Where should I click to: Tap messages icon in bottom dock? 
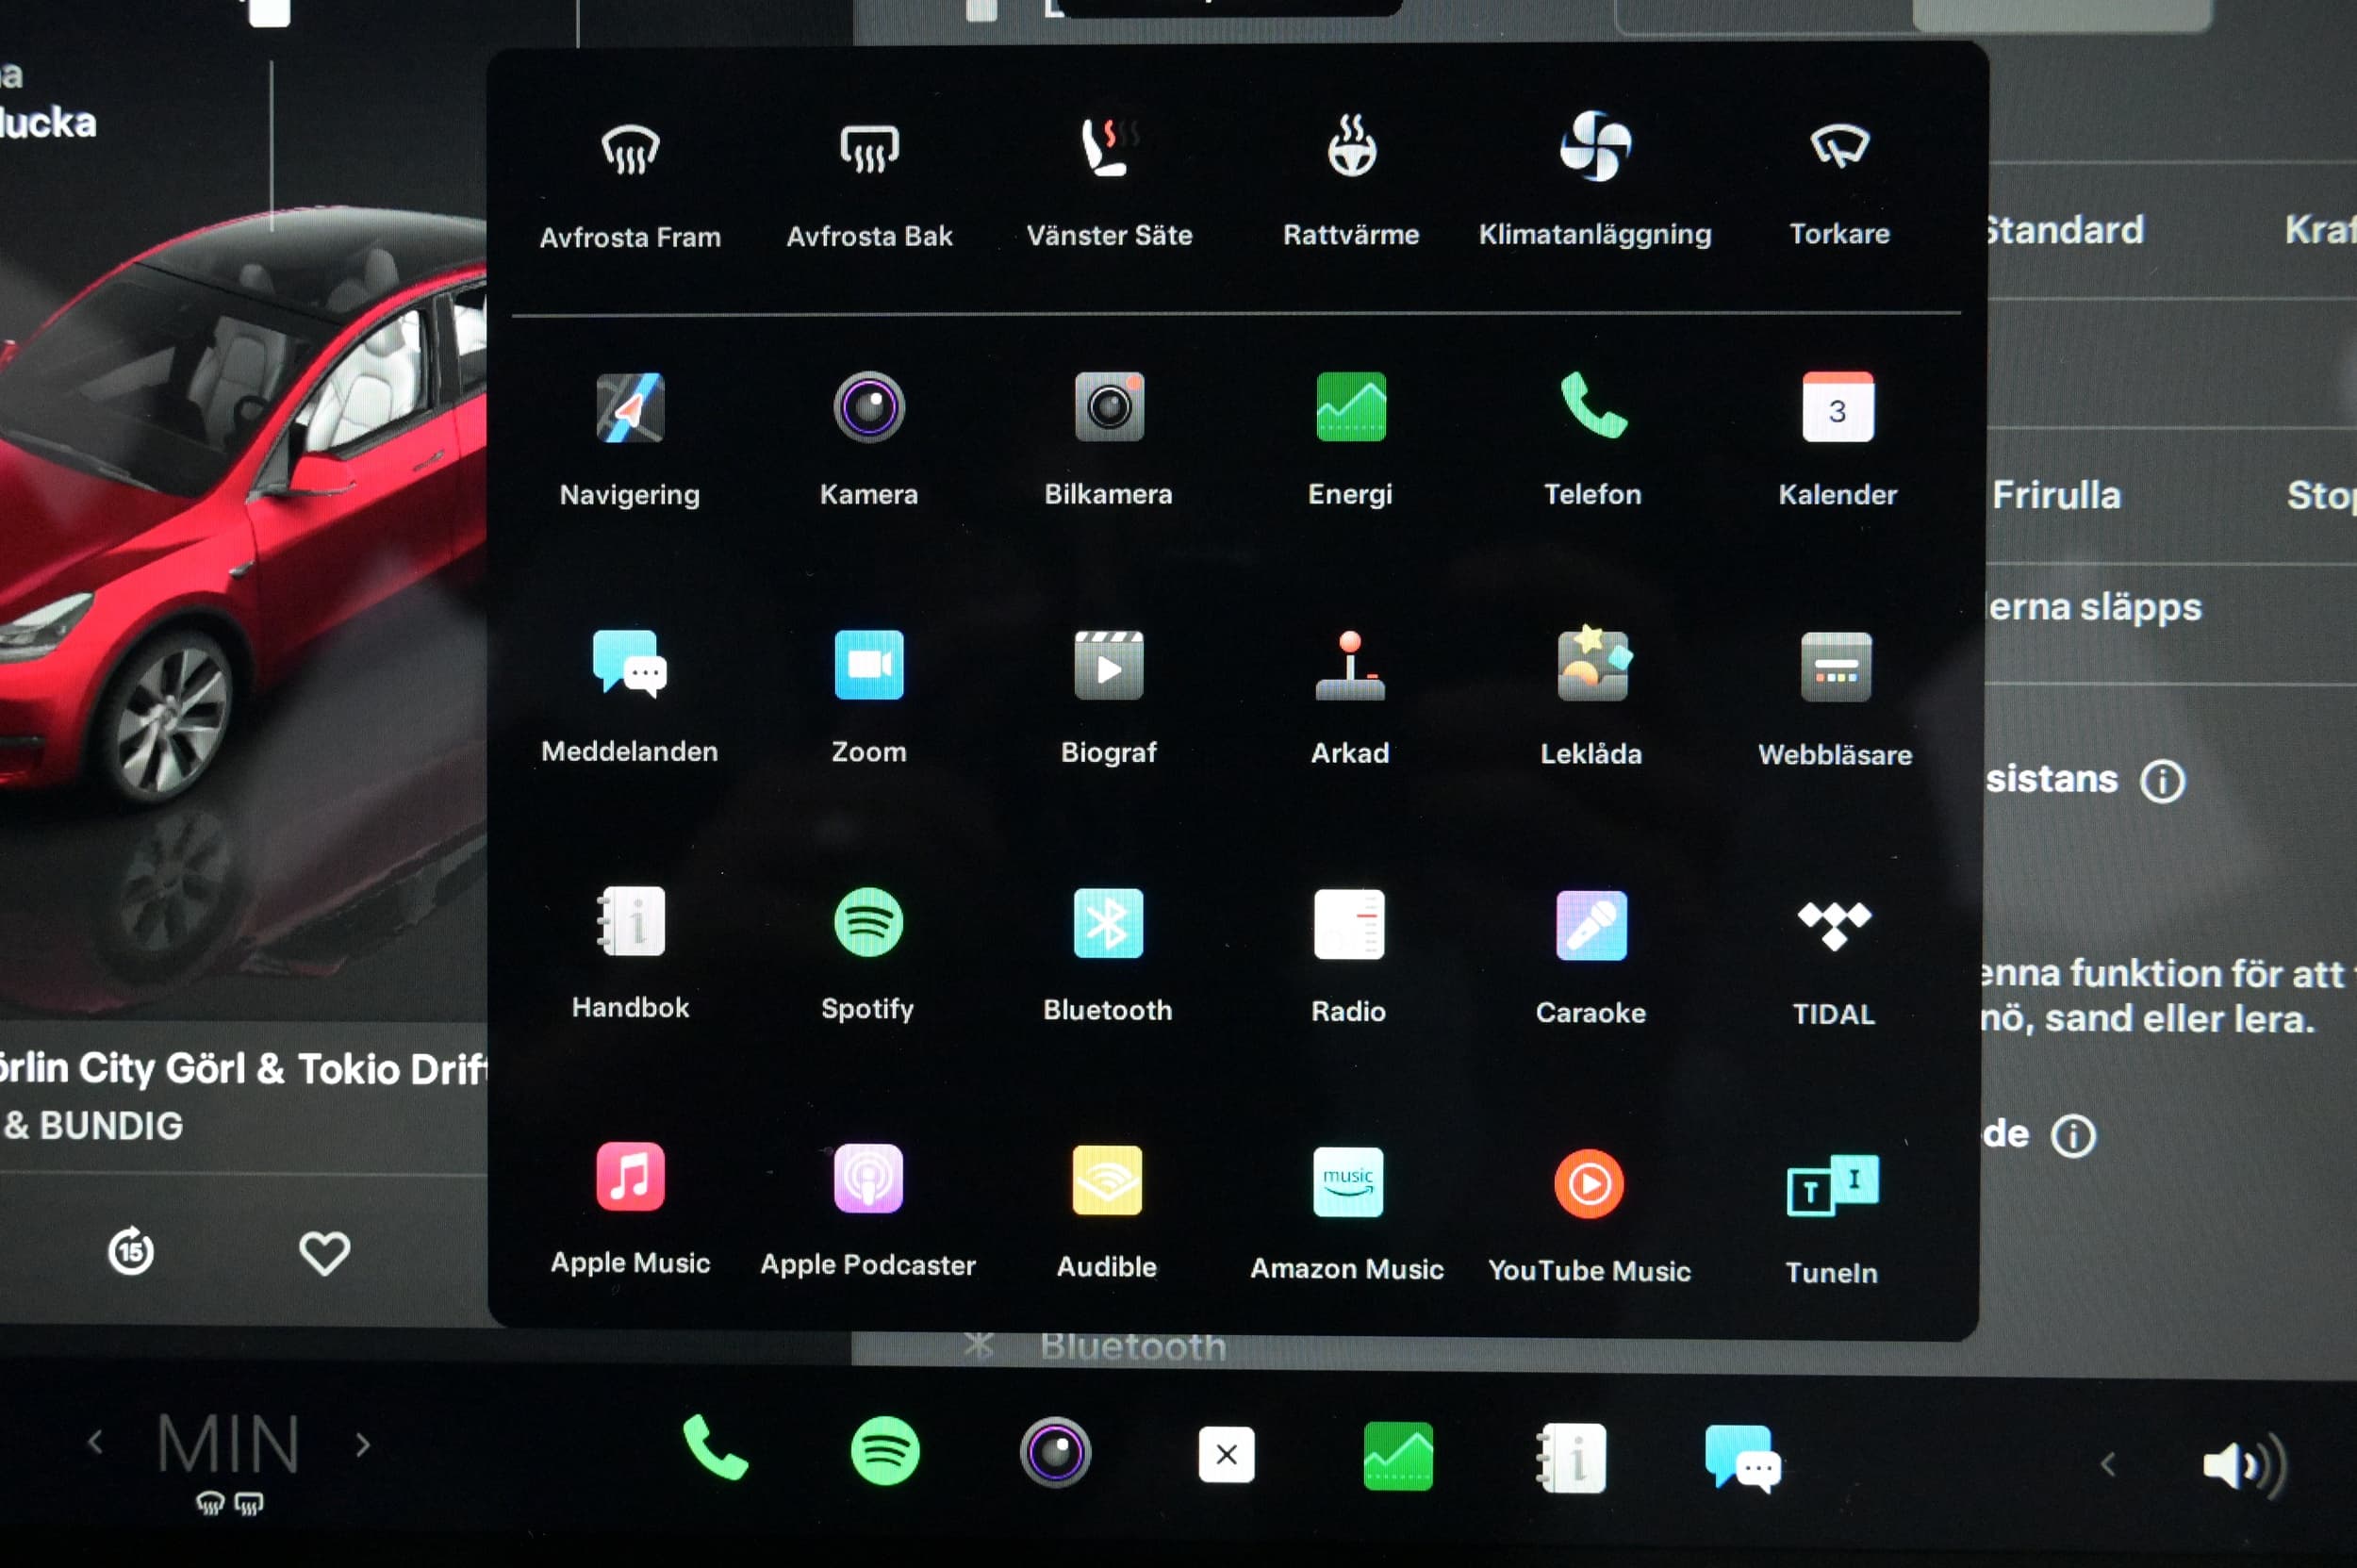pos(1743,1459)
